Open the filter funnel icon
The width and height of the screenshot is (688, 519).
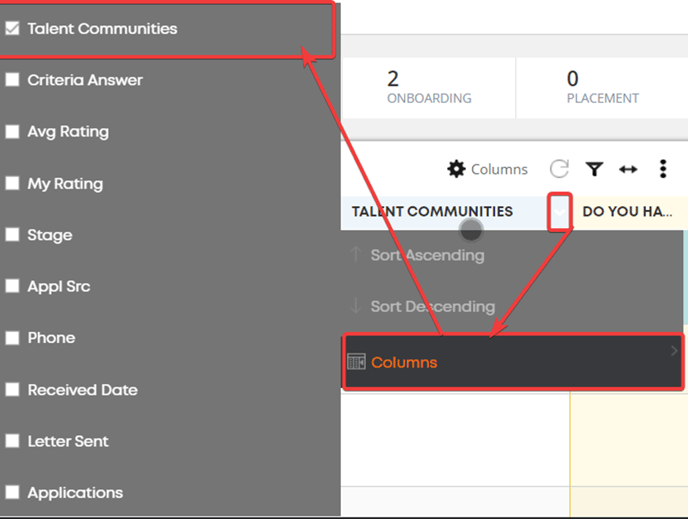[x=594, y=169]
